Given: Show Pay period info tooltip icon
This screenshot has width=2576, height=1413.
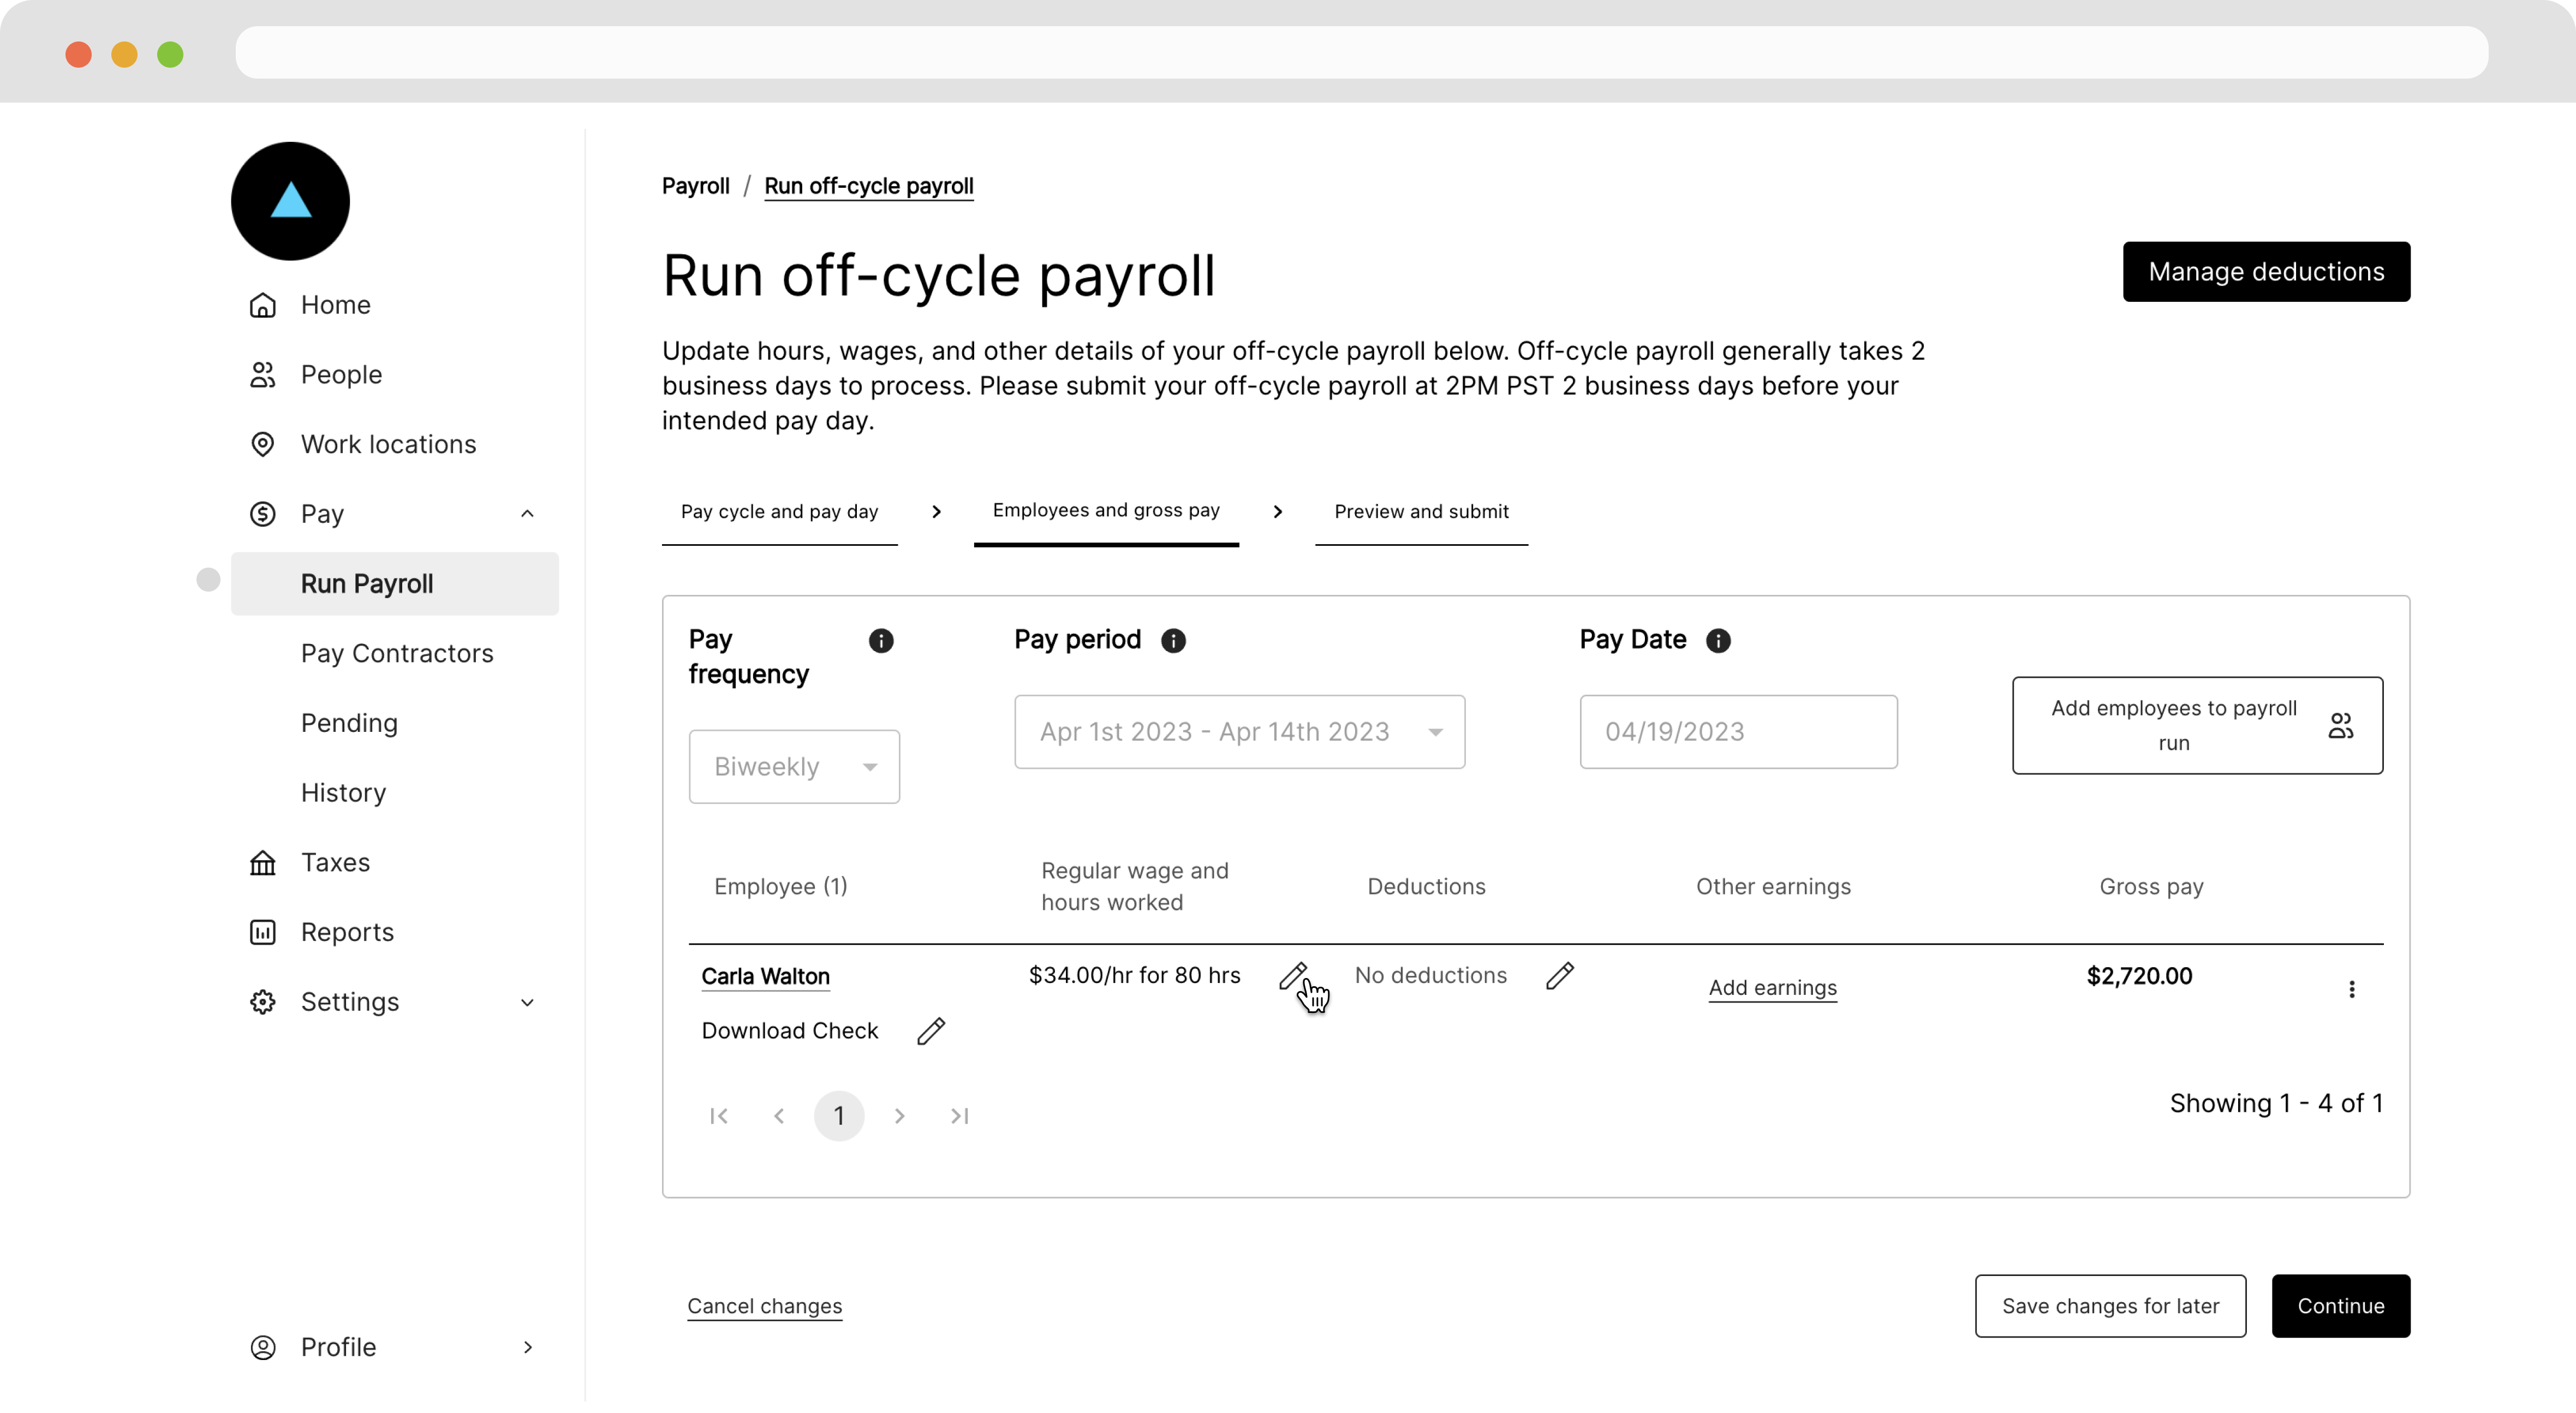Looking at the screenshot, I should (x=1173, y=641).
